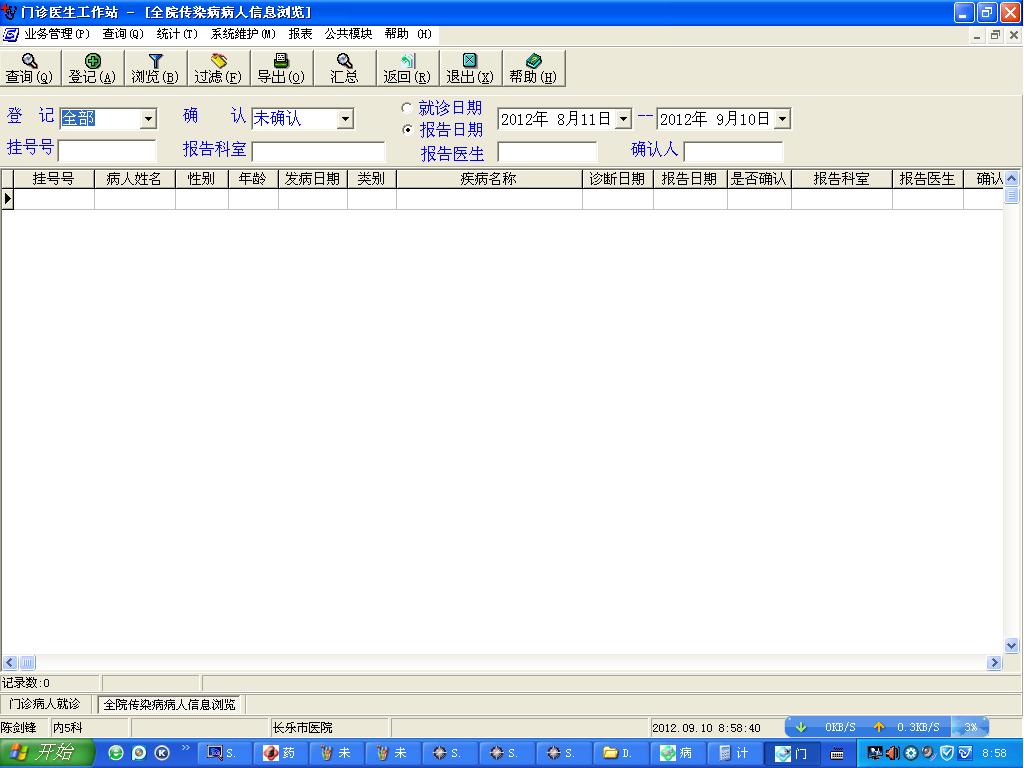Open the 查询(Q) menu
1024x768 pixels.
tap(123, 34)
